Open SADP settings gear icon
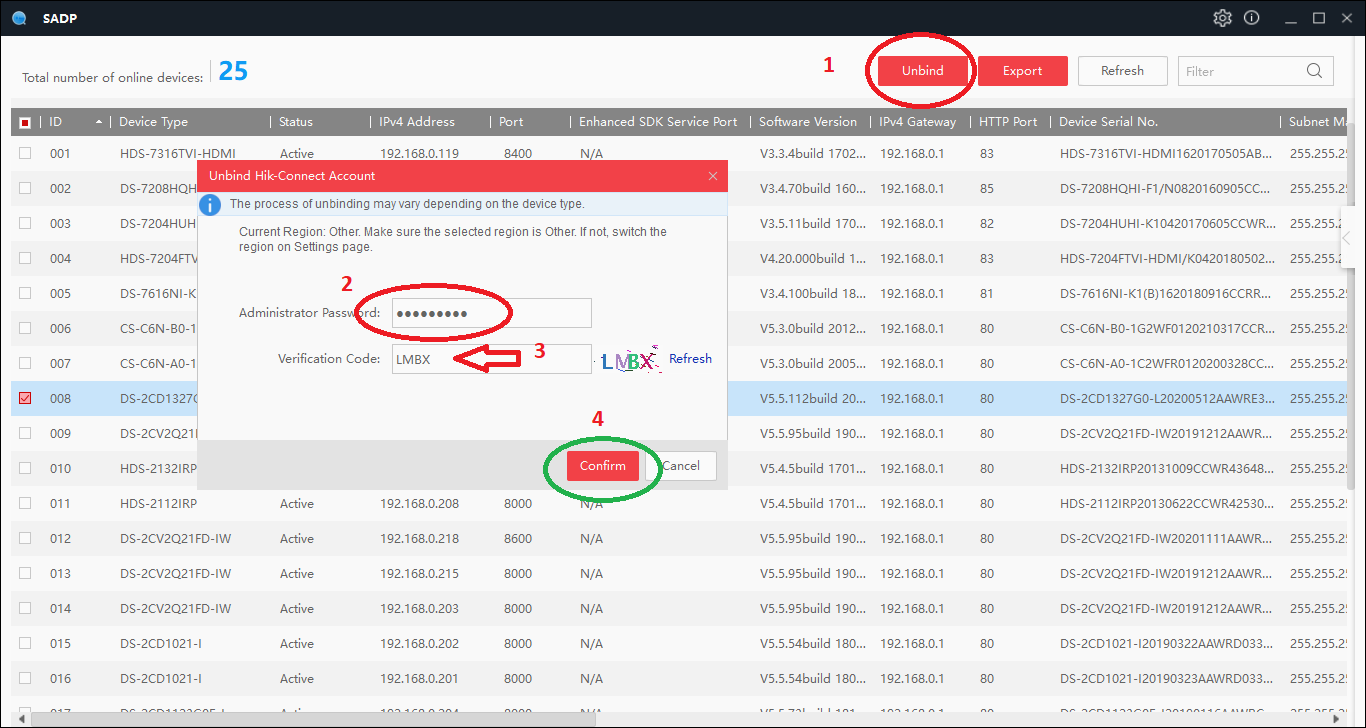The height and width of the screenshot is (728, 1366). [1222, 18]
